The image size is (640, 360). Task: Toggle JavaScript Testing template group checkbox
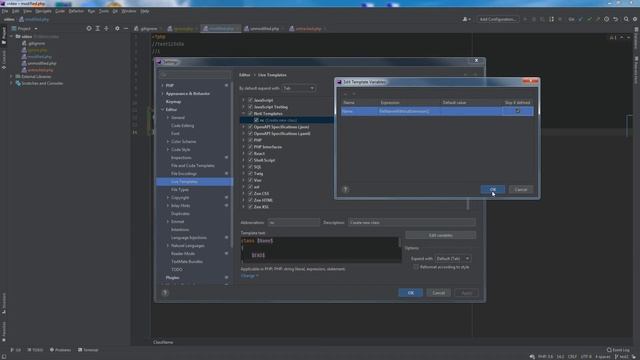coord(250,107)
